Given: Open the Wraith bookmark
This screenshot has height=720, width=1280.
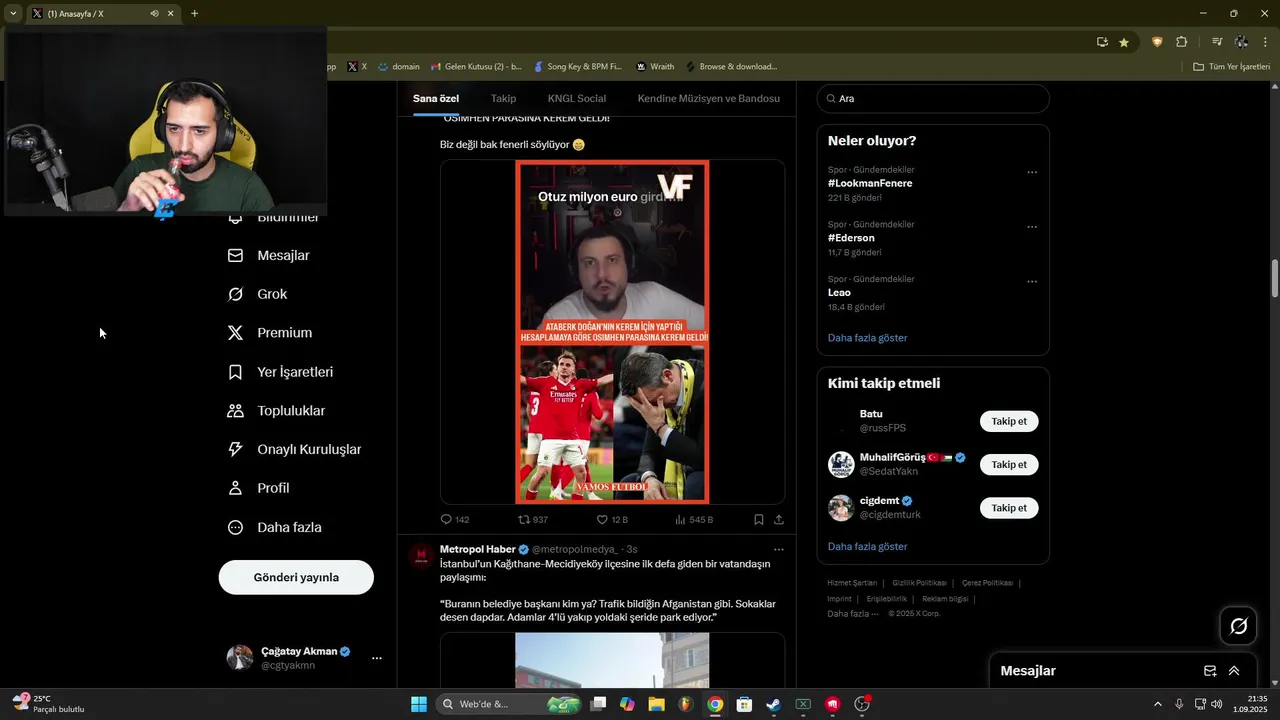Looking at the screenshot, I should pos(655,67).
